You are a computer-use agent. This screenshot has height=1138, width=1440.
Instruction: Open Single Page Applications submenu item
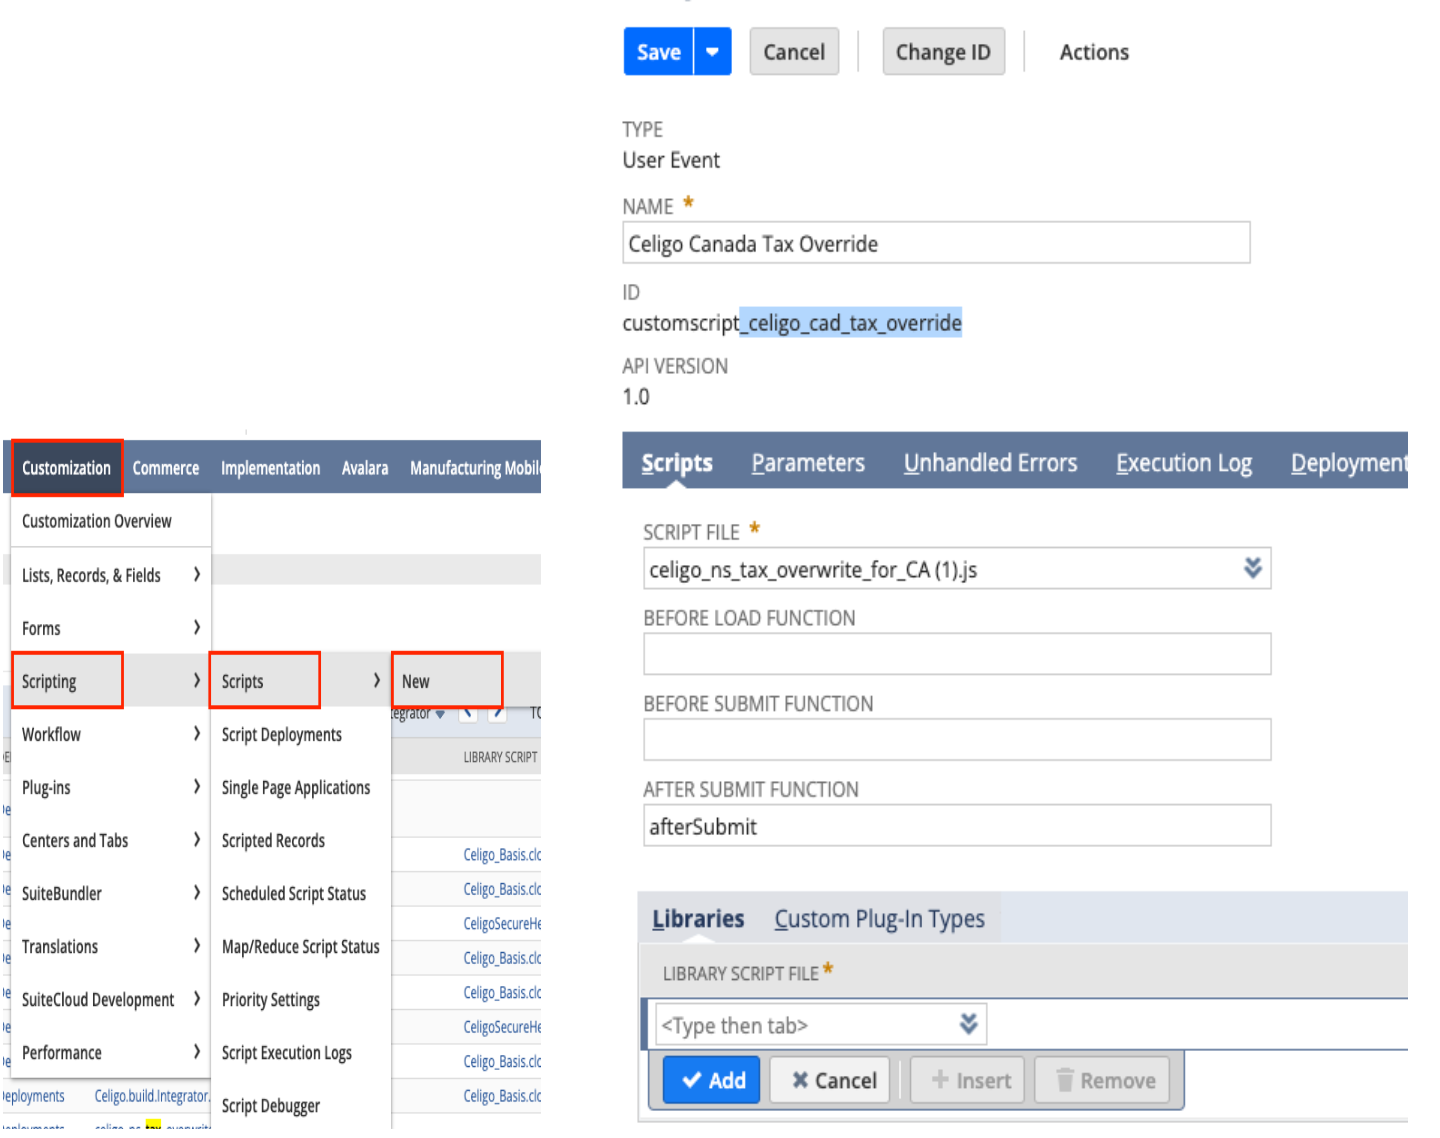[x=300, y=787]
